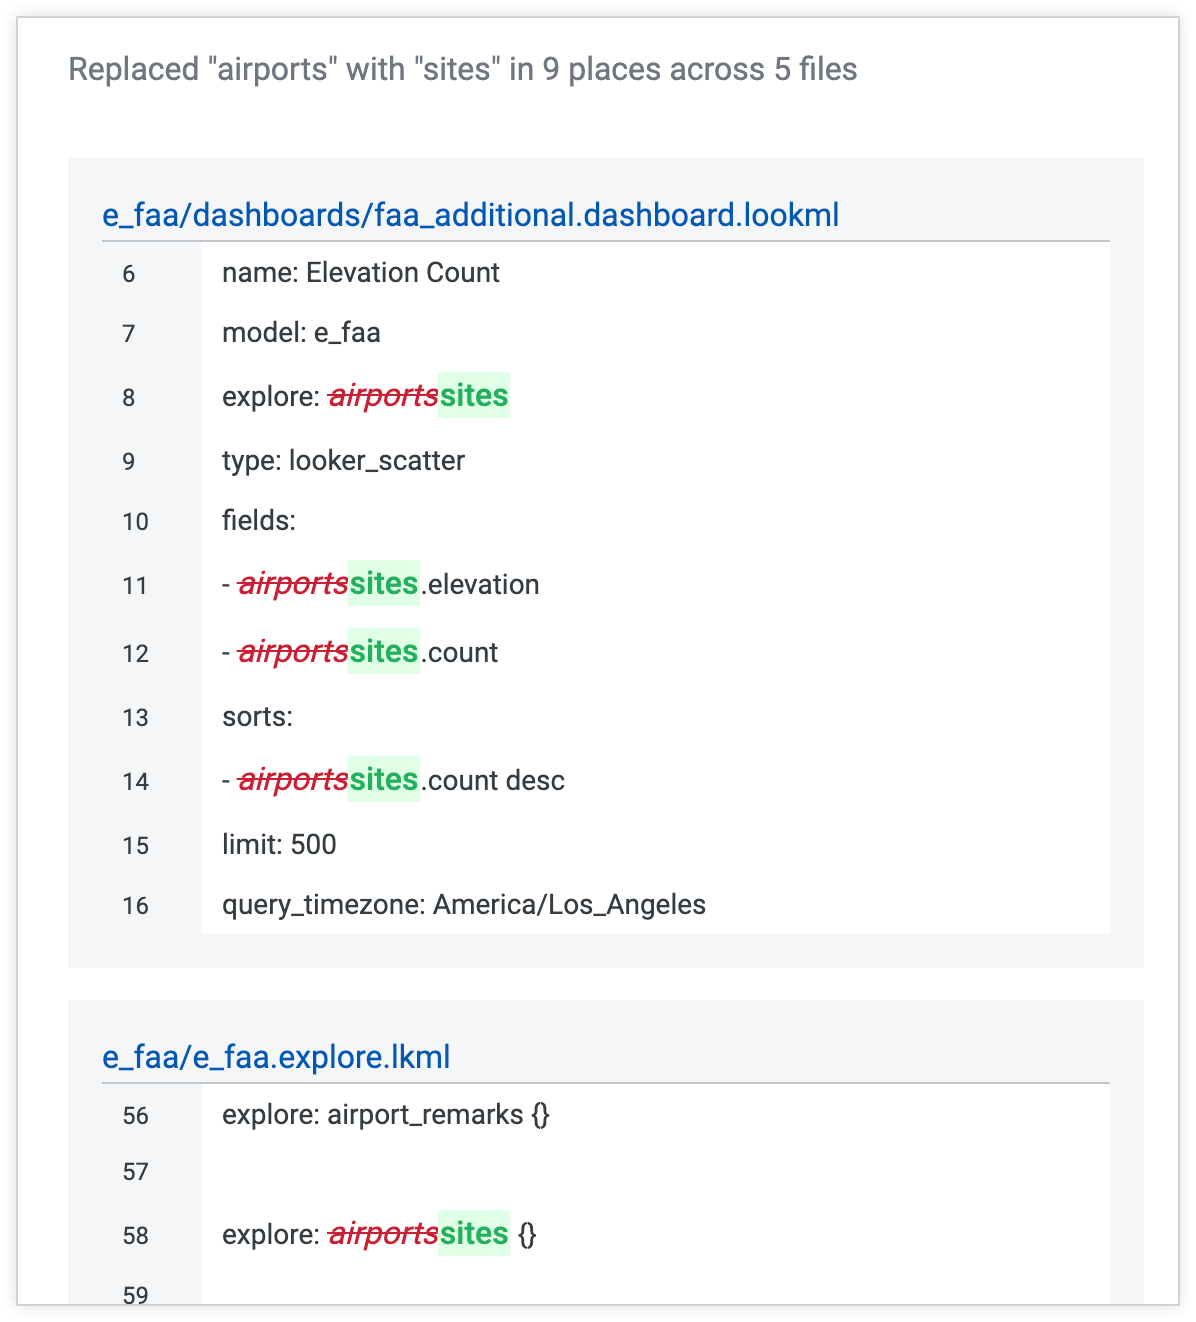Click line number 8 in the gutter
This screenshot has height=1322, width=1196.
[129, 398]
